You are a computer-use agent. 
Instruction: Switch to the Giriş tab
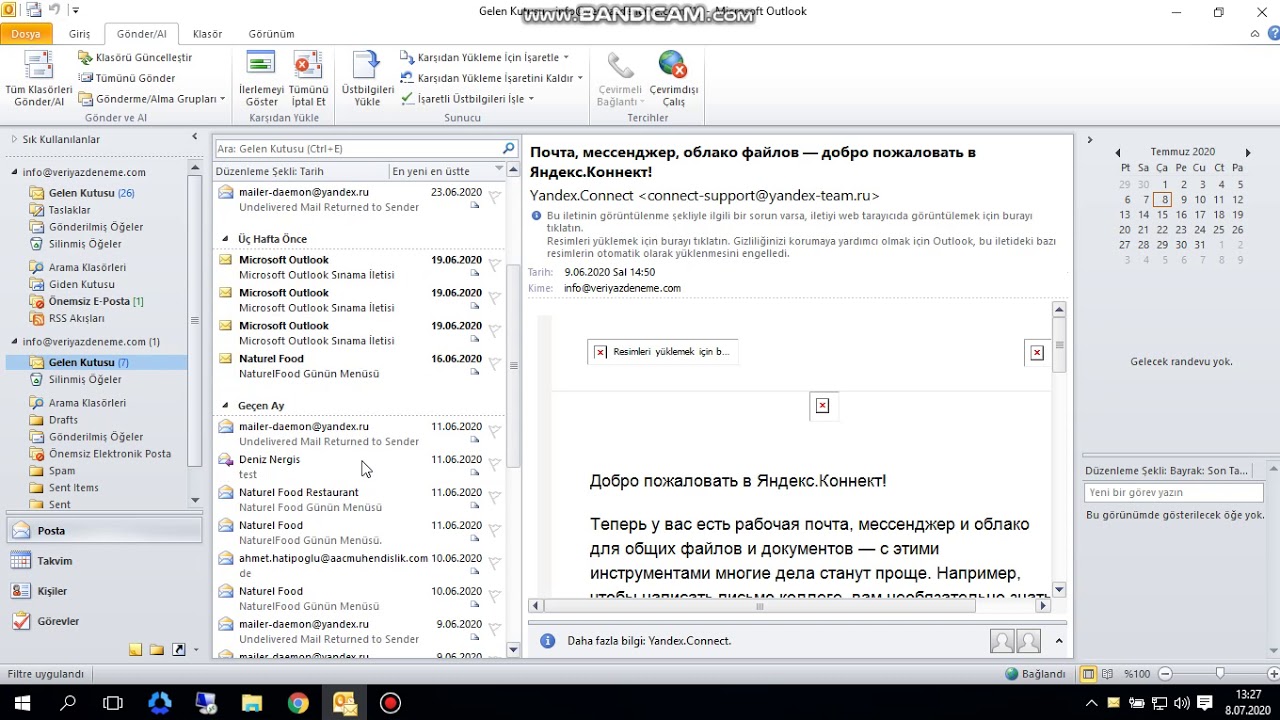(79, 34)
